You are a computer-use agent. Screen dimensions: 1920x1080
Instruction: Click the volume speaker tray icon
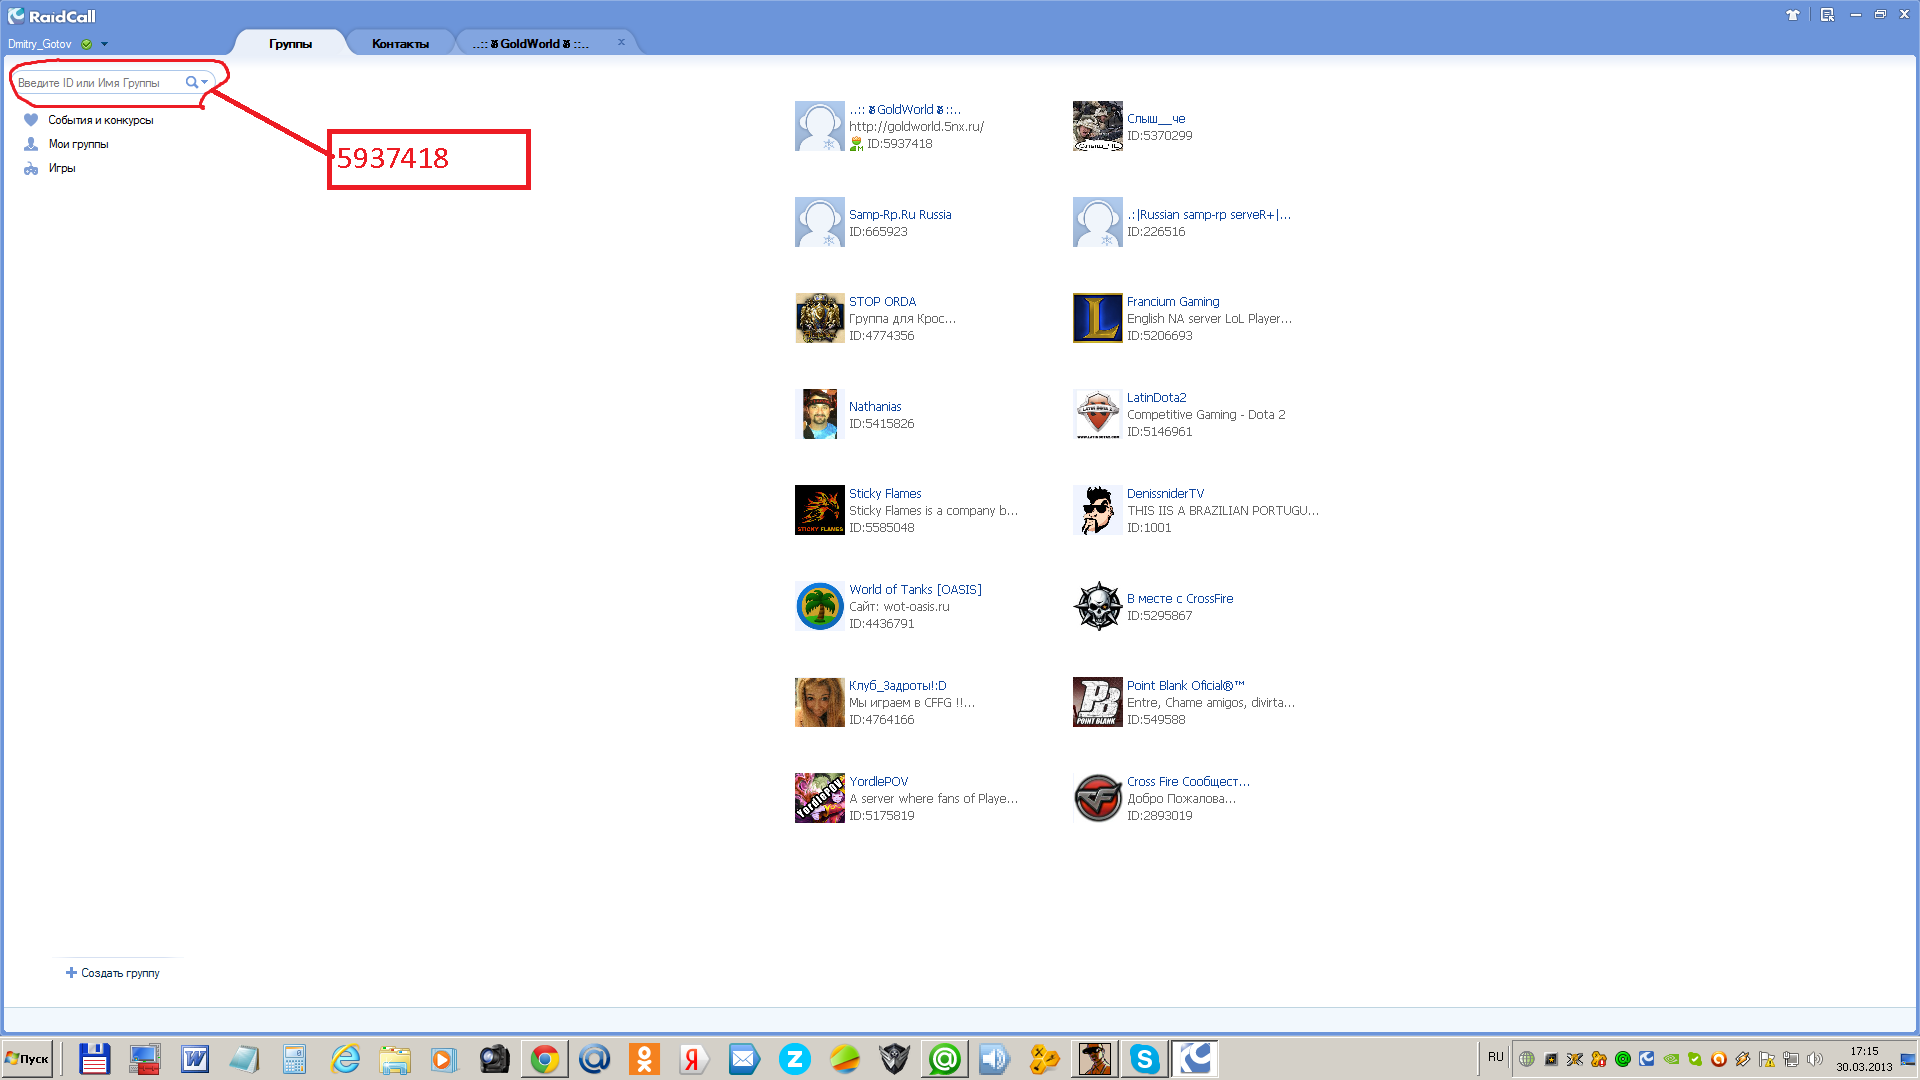(1815, 1059)
